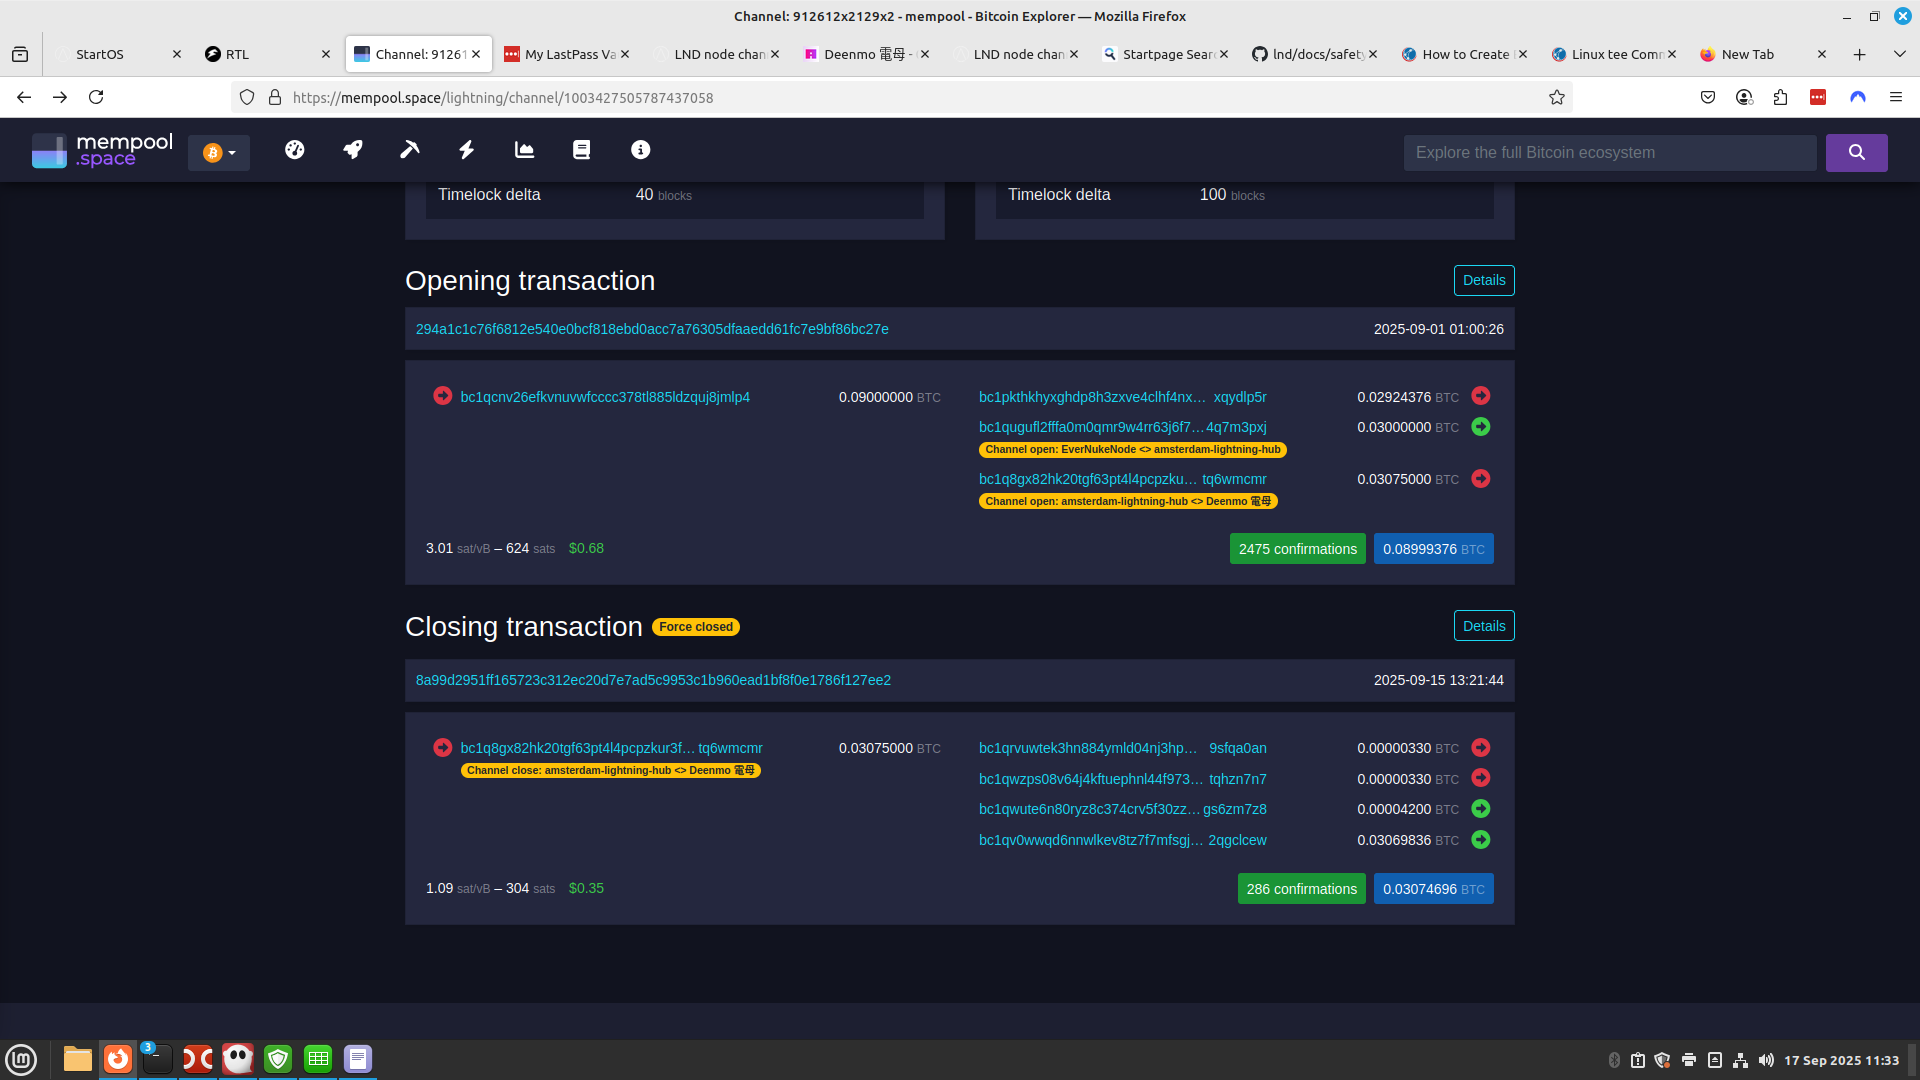Click Details button for Opening transaction
Viewport: 1920px width, 1080px height.
pyautogui.click(x=1483, y=281)
